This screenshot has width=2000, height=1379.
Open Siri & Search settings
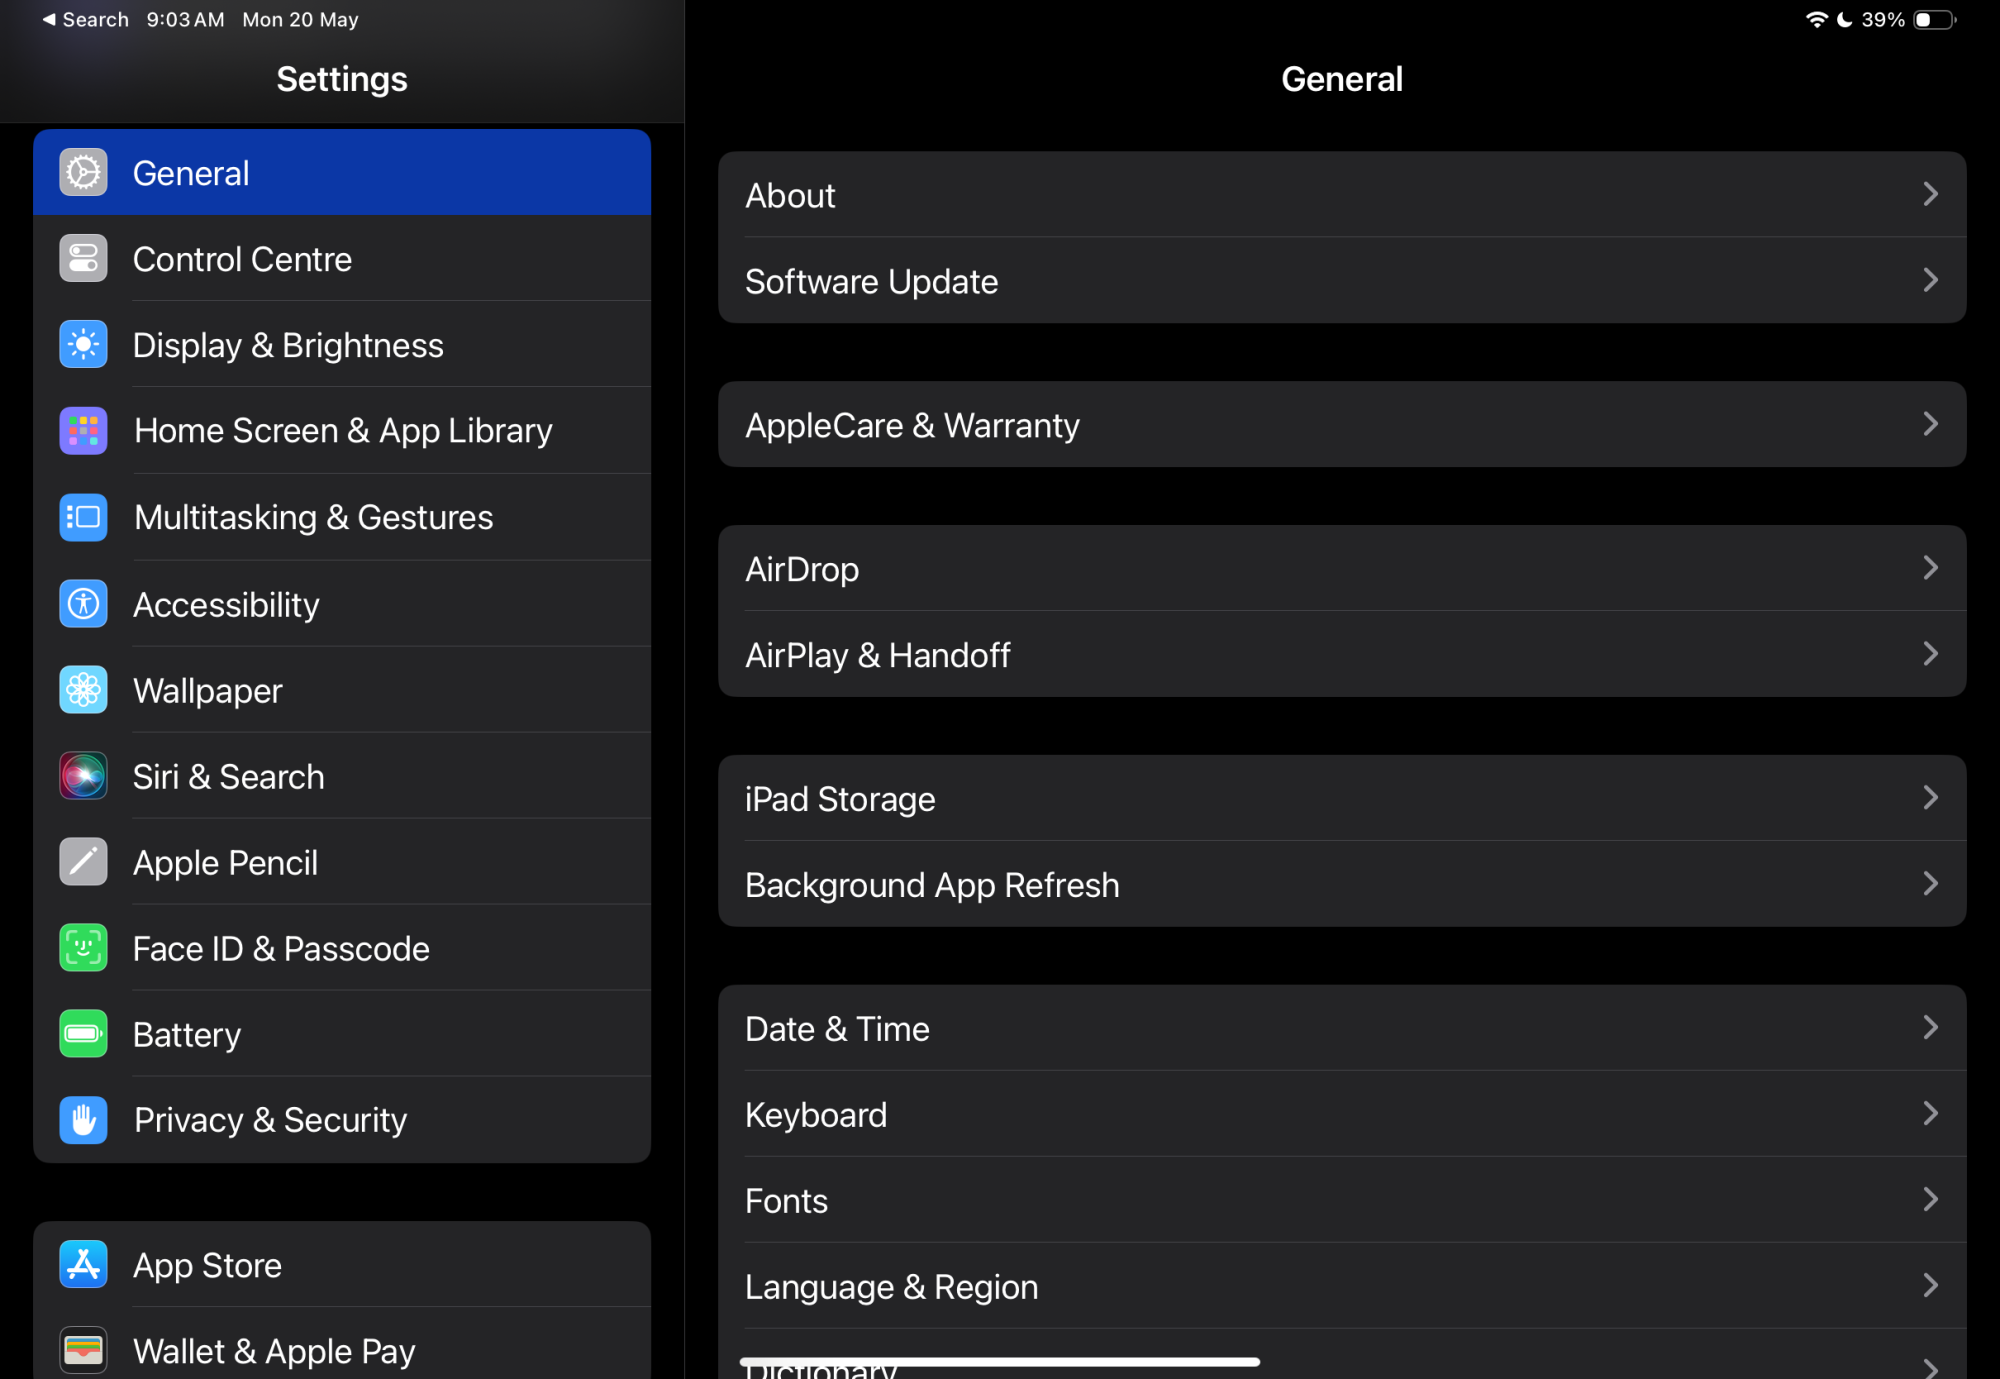pyautogui.click(x=342, y=776)
